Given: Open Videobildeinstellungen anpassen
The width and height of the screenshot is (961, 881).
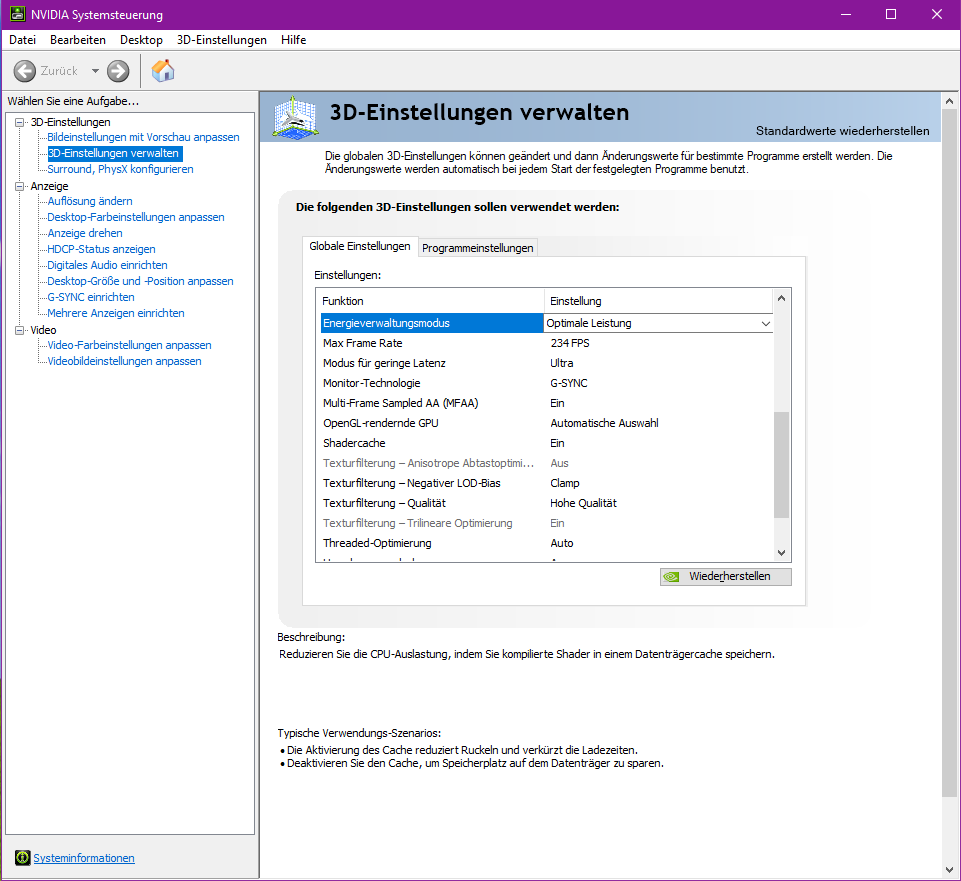Looking at the screenshot, I should click(124, 361).
